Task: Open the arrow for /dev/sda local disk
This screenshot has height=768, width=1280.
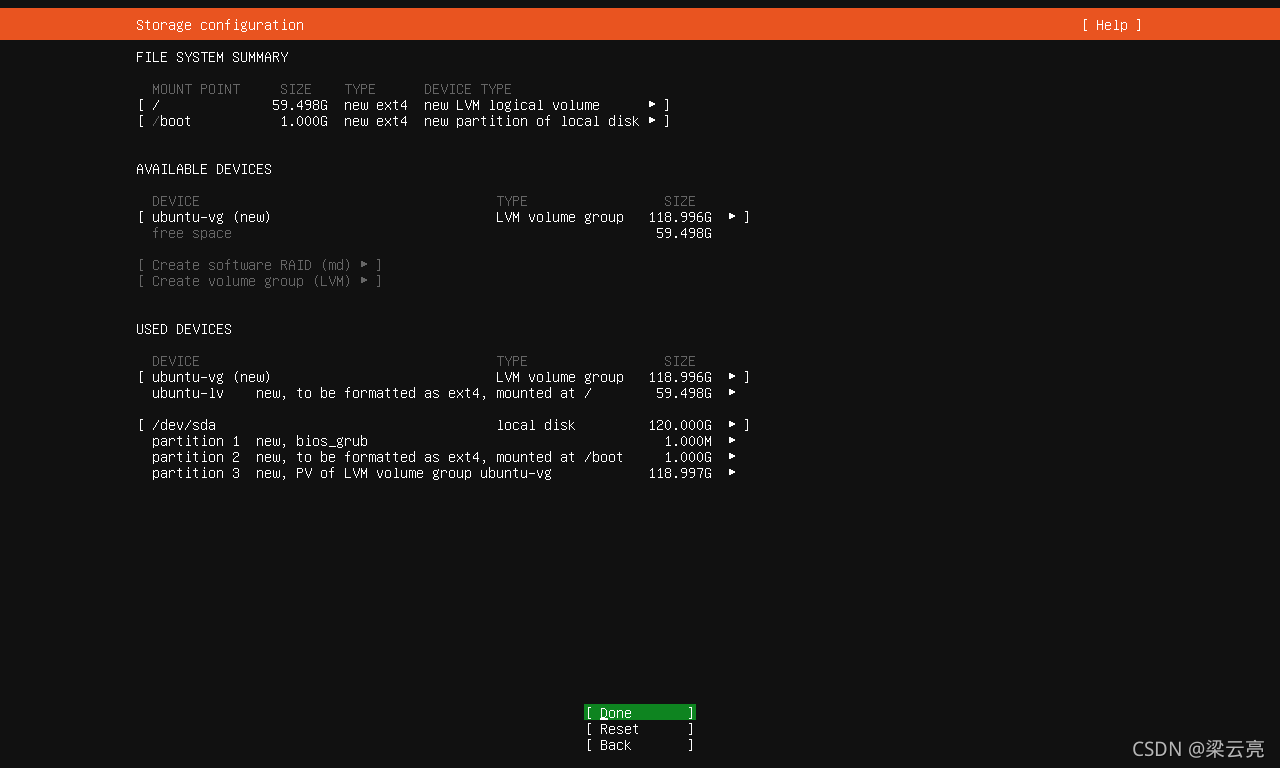Action: pos(732,425)
